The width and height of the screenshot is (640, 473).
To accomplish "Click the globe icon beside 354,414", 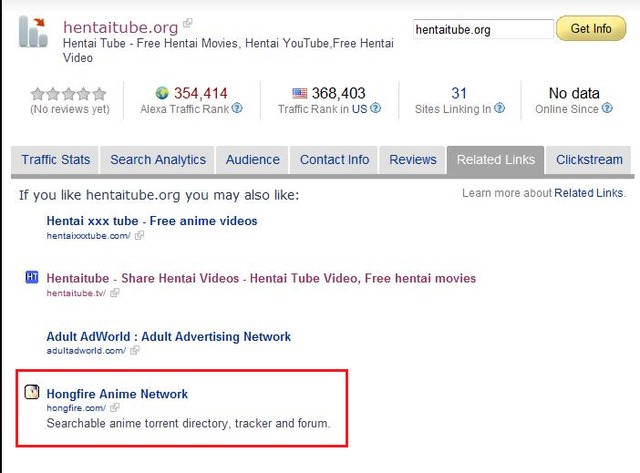I will coord(162,93).
